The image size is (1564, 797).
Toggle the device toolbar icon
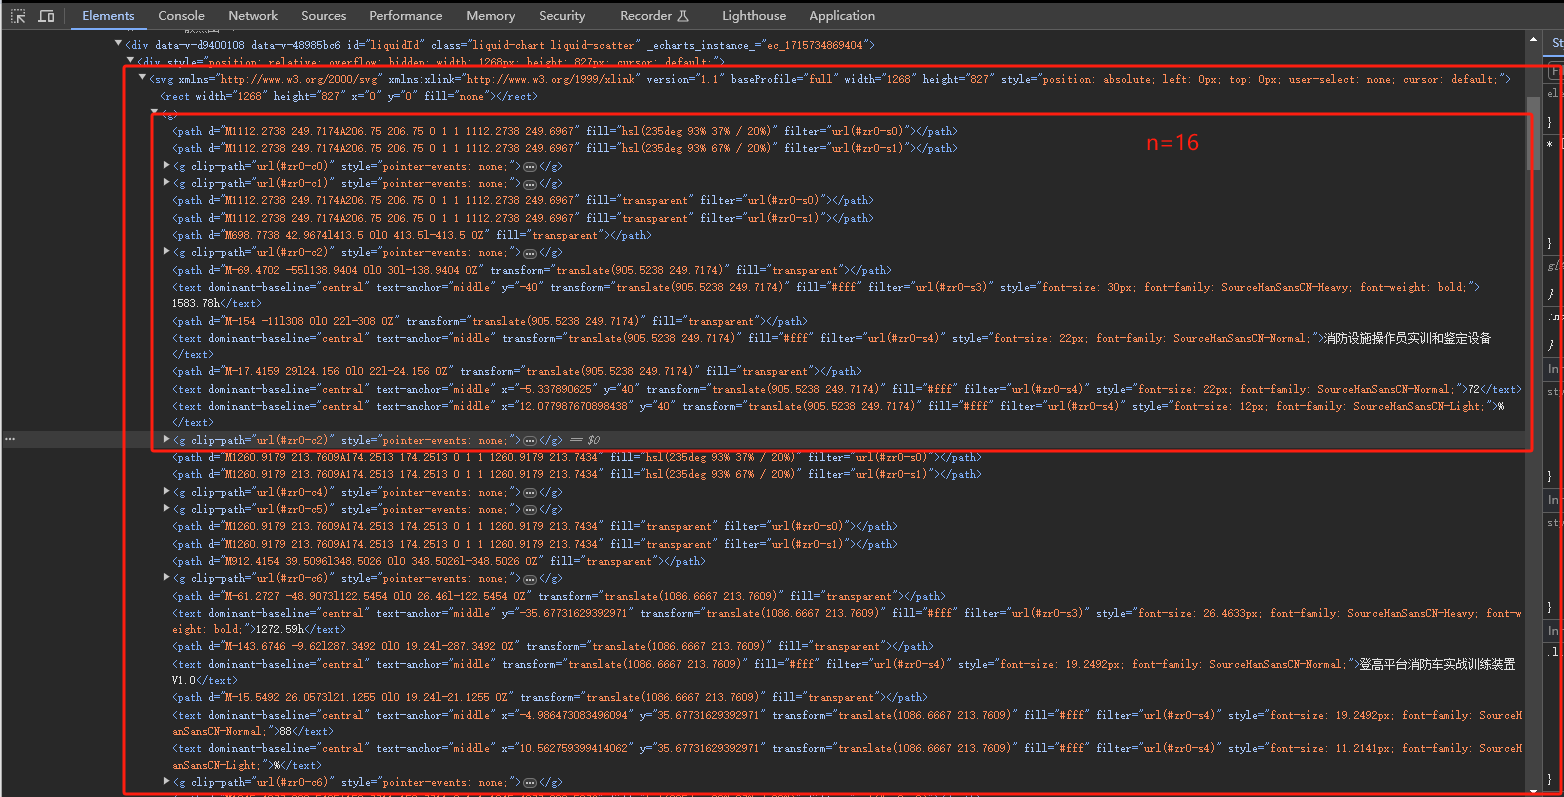pyautogui.click(x=46, y=16)
